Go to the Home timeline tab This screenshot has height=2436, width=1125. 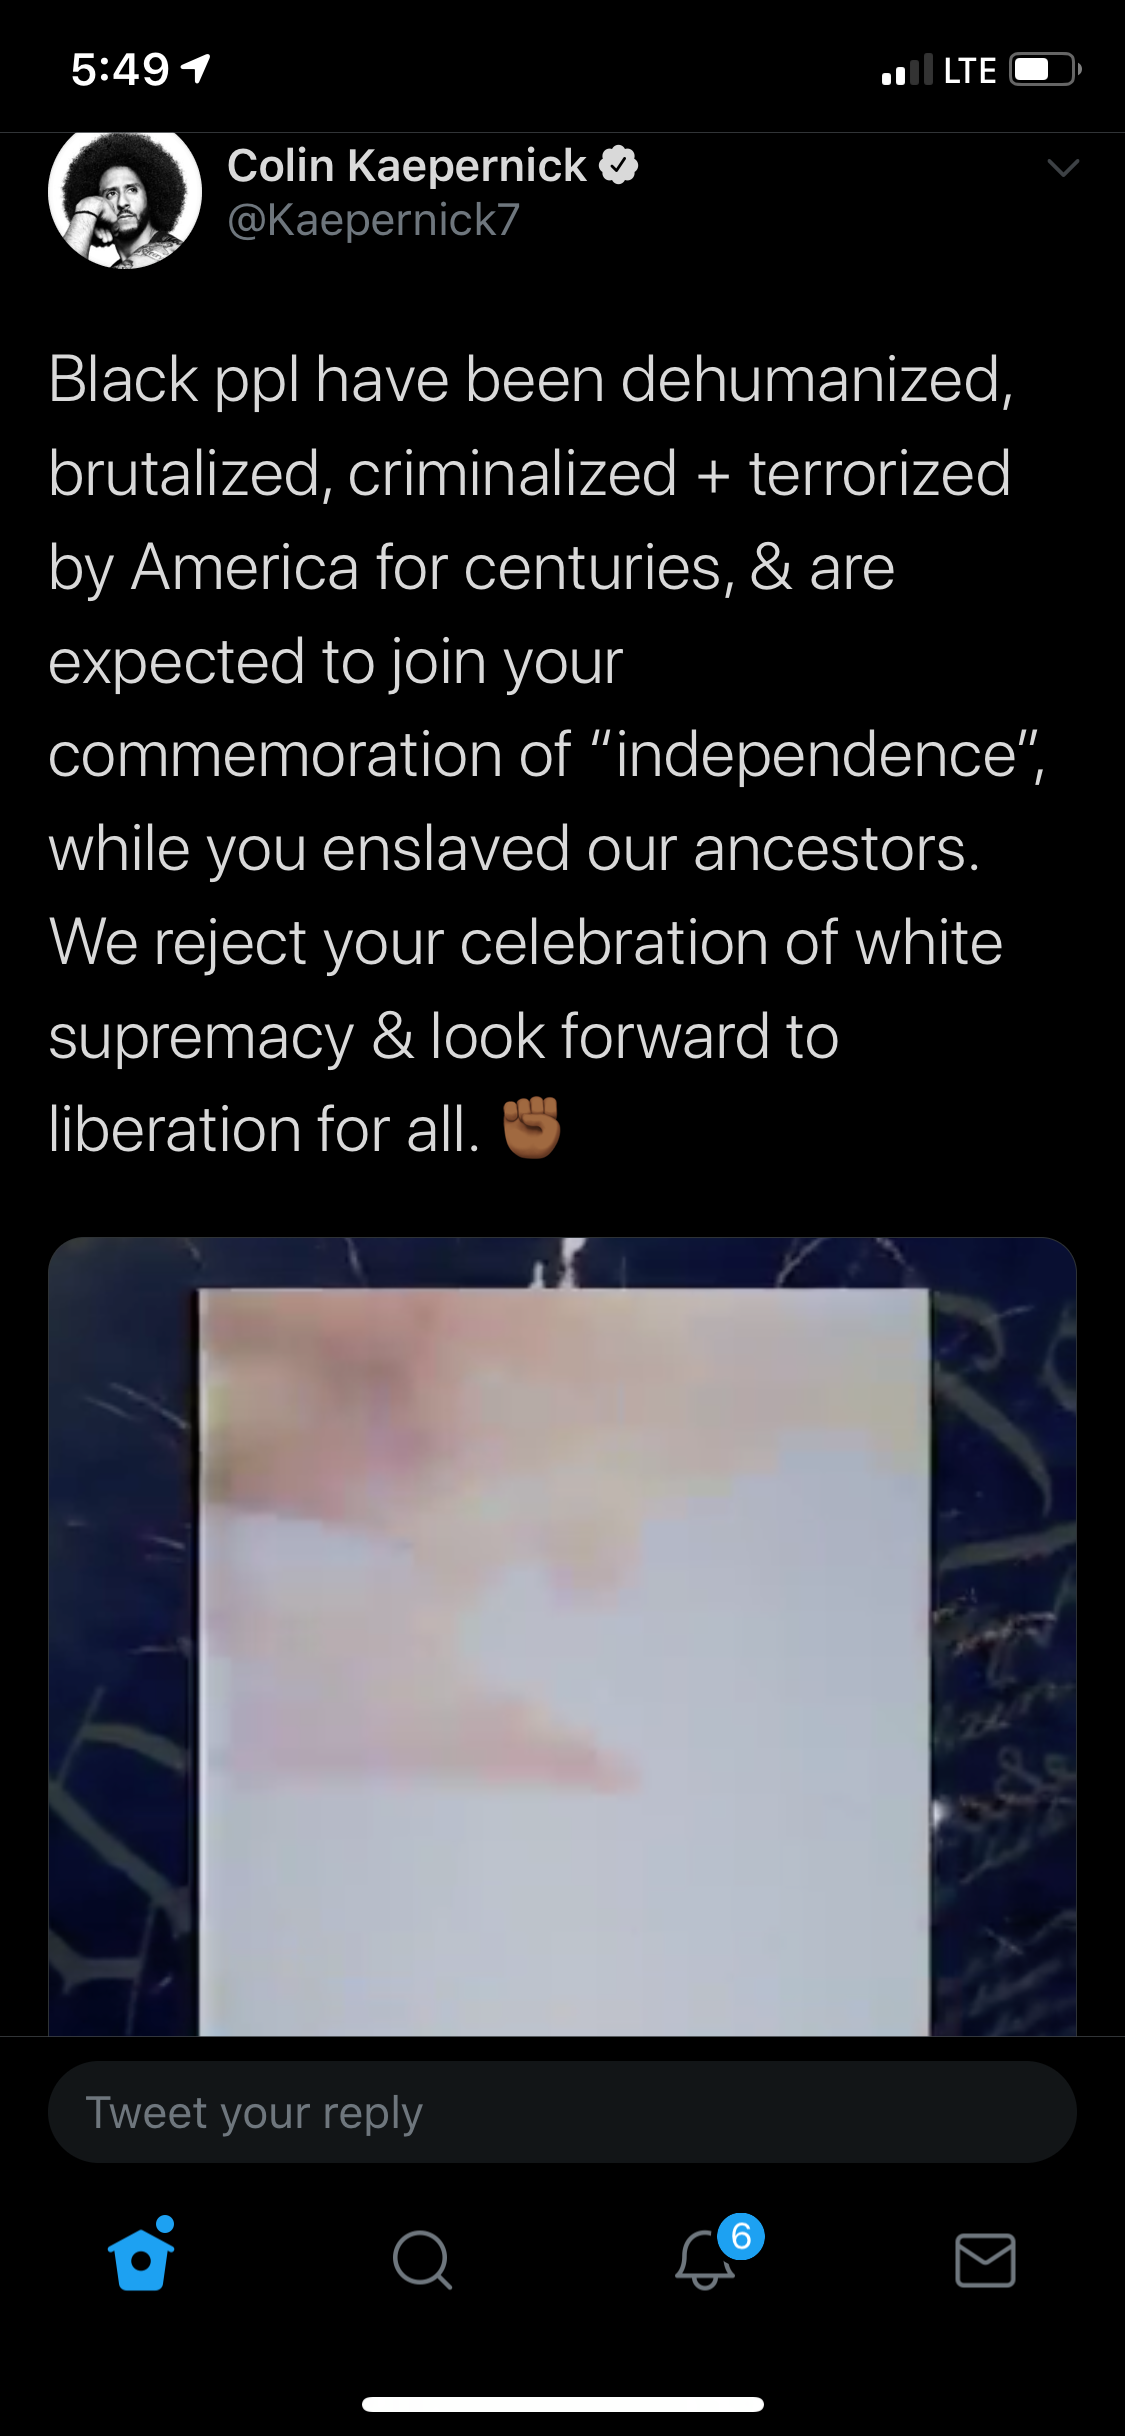pos(141,2258)
